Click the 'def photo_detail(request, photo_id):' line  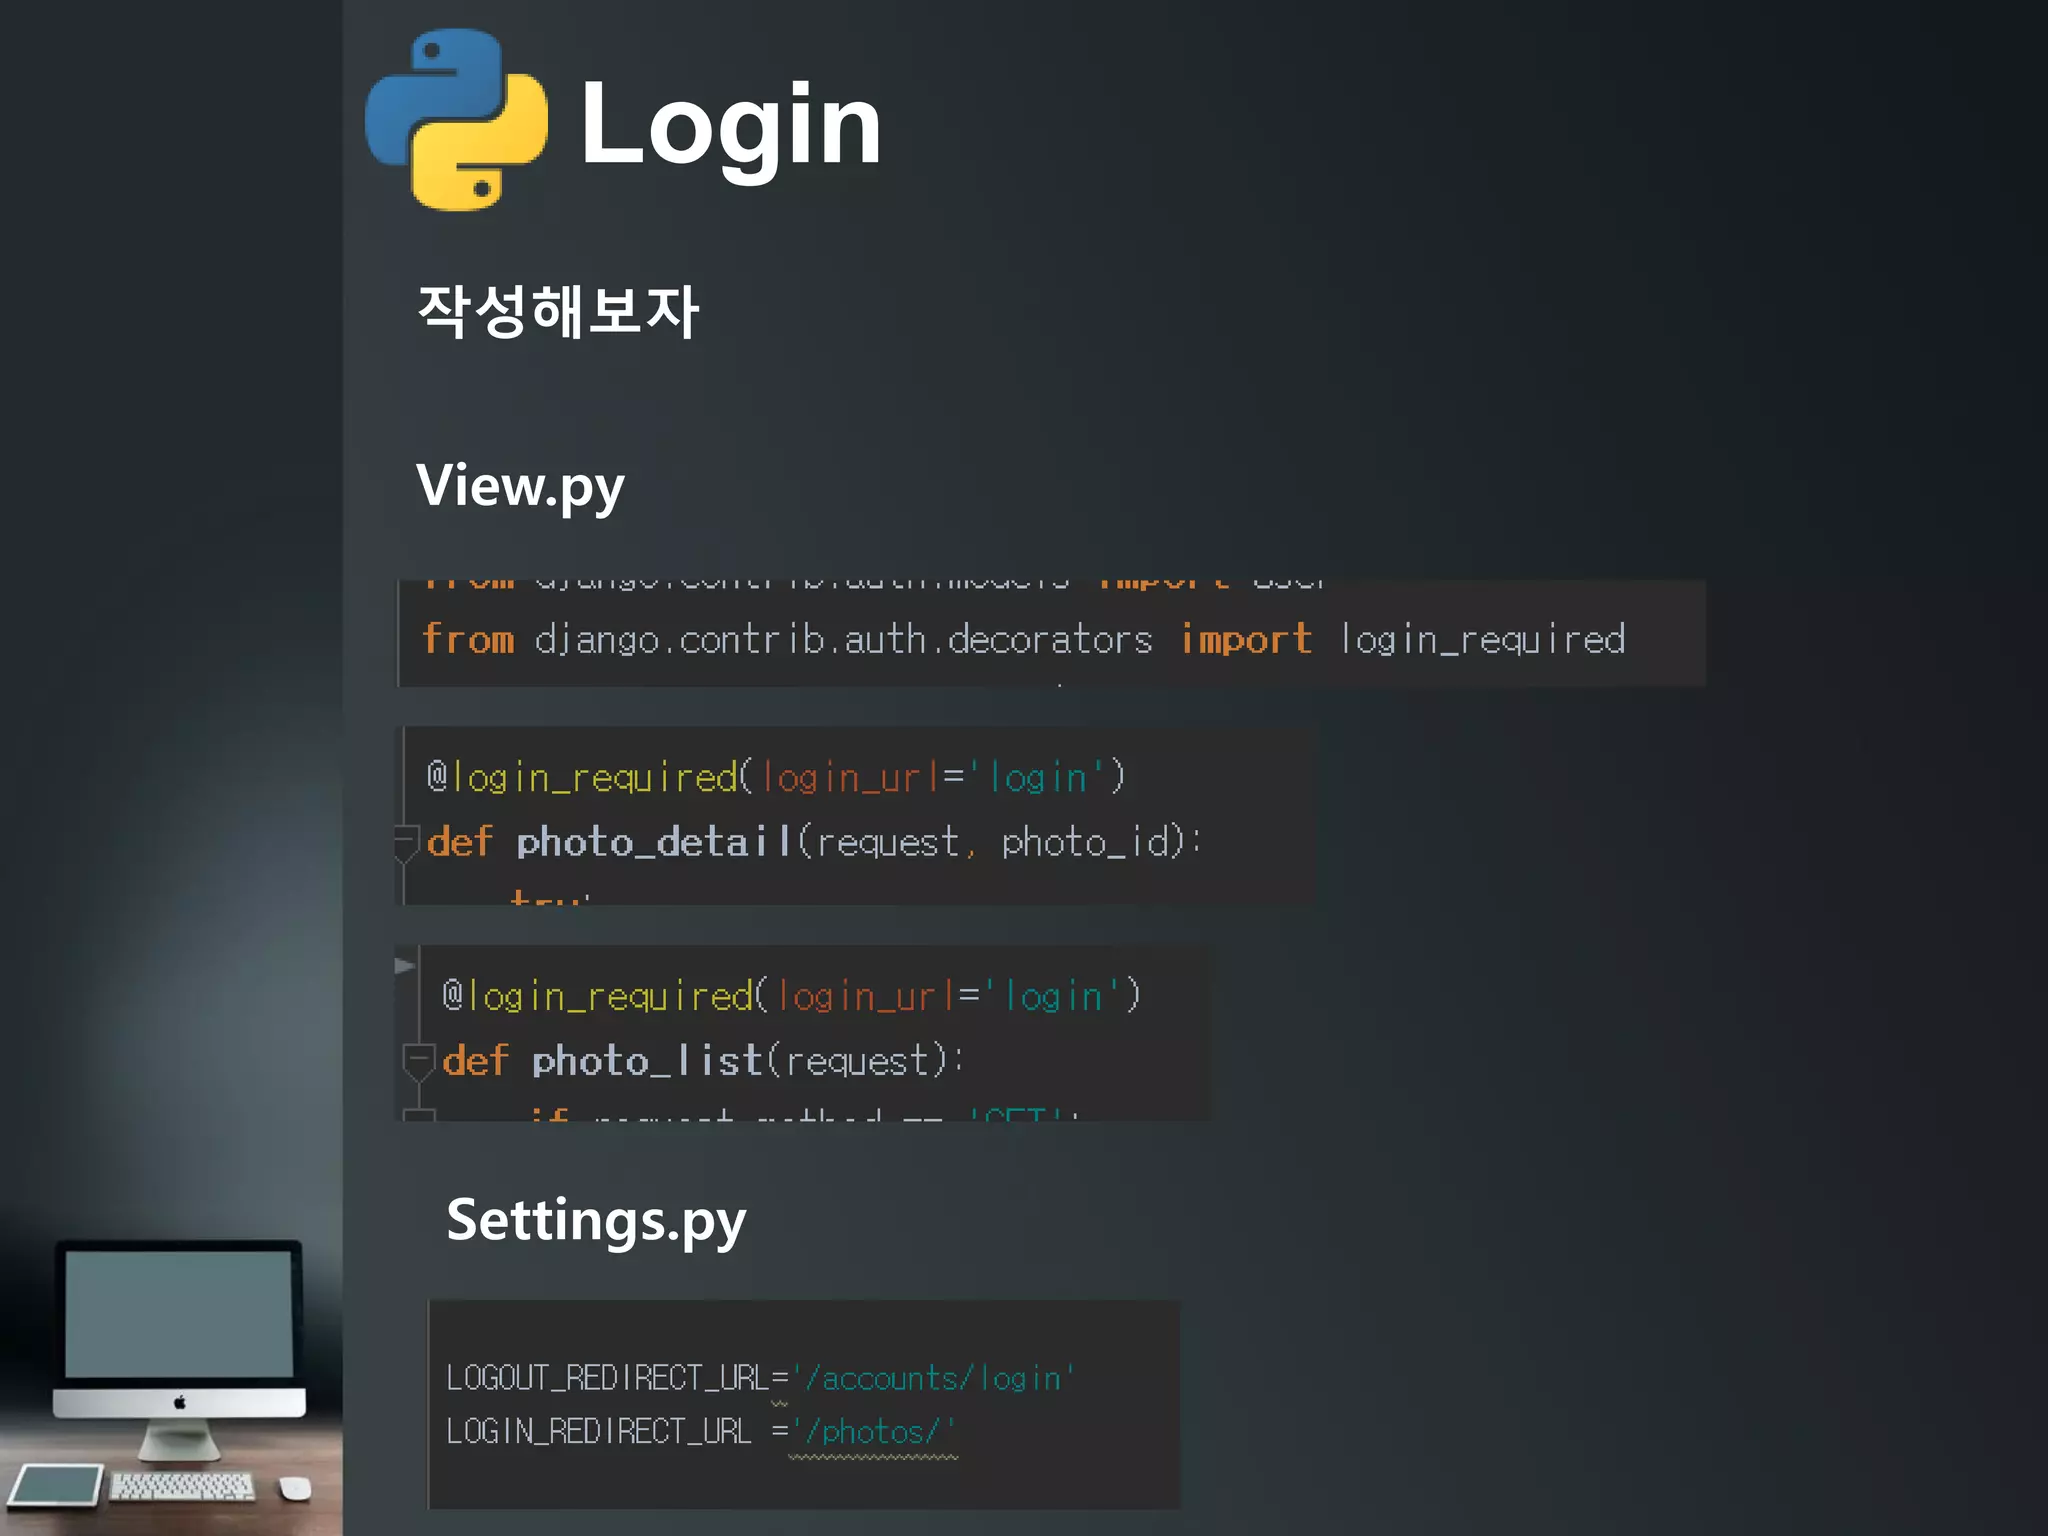[x=814, y=842]
